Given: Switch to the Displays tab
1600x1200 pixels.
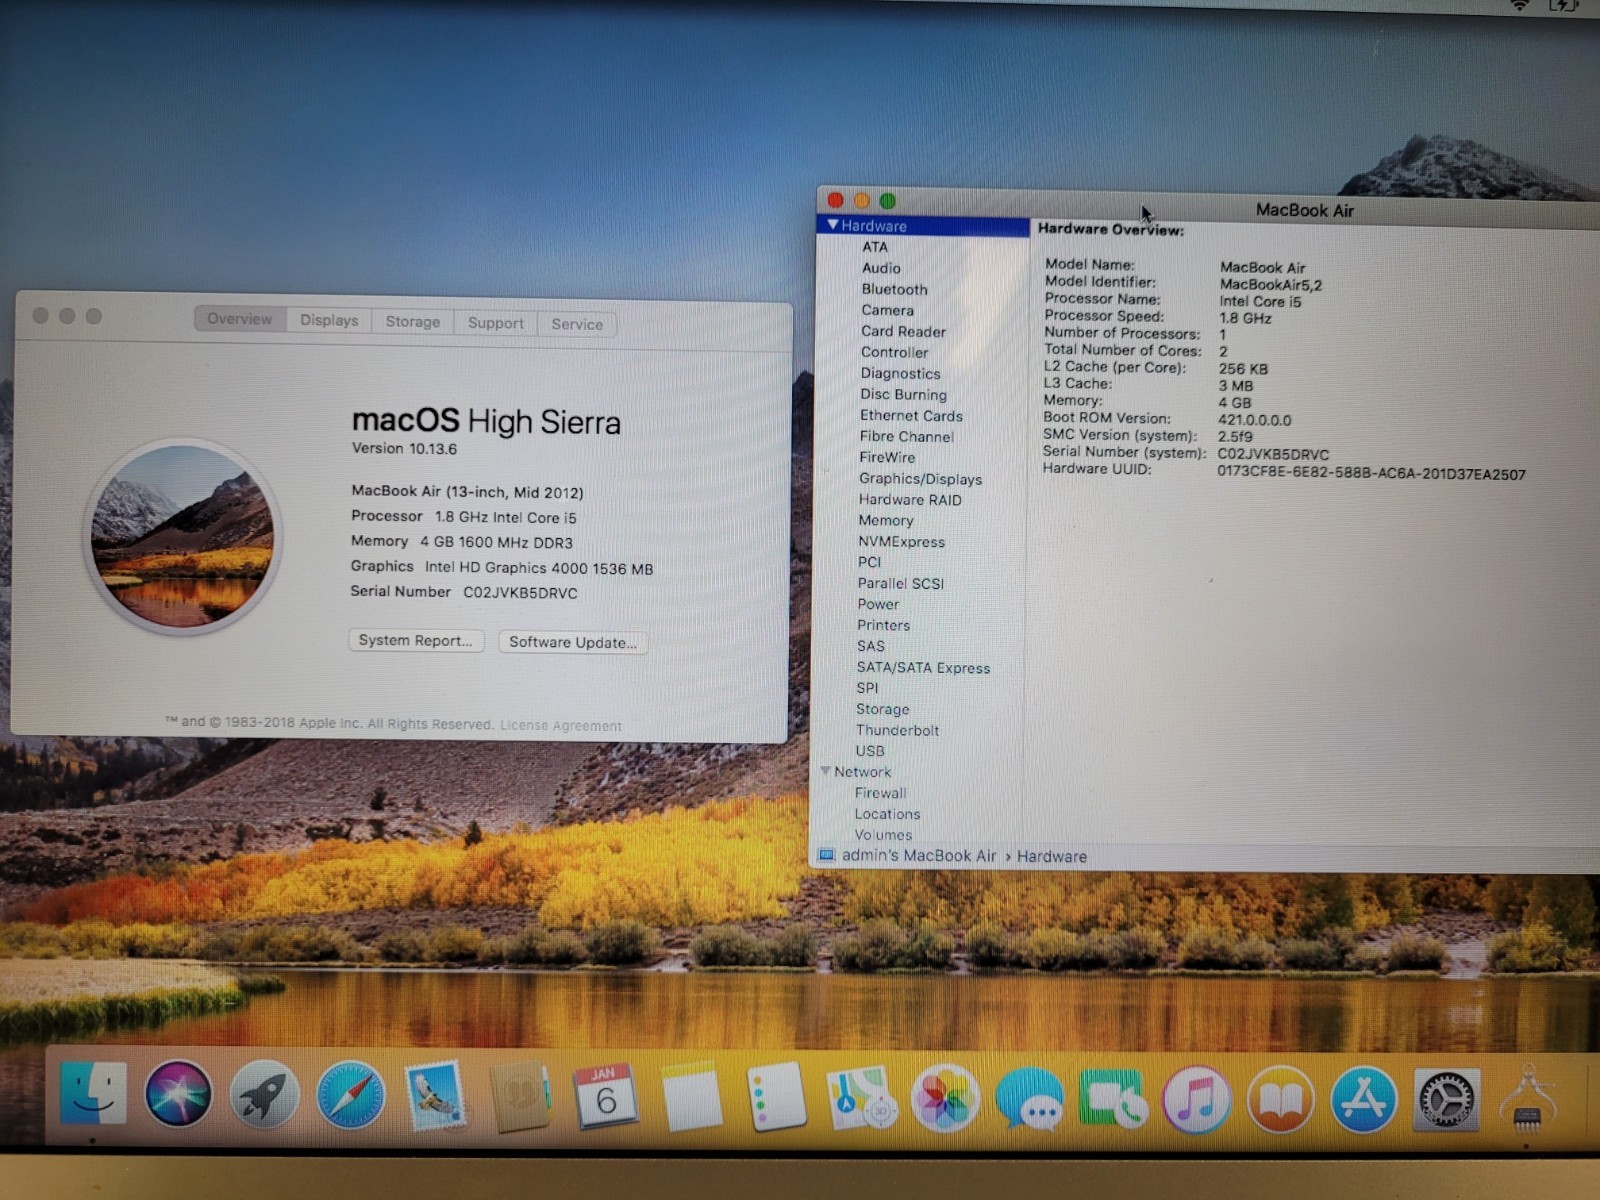Looking at the screenshot, I should point(329,320).
